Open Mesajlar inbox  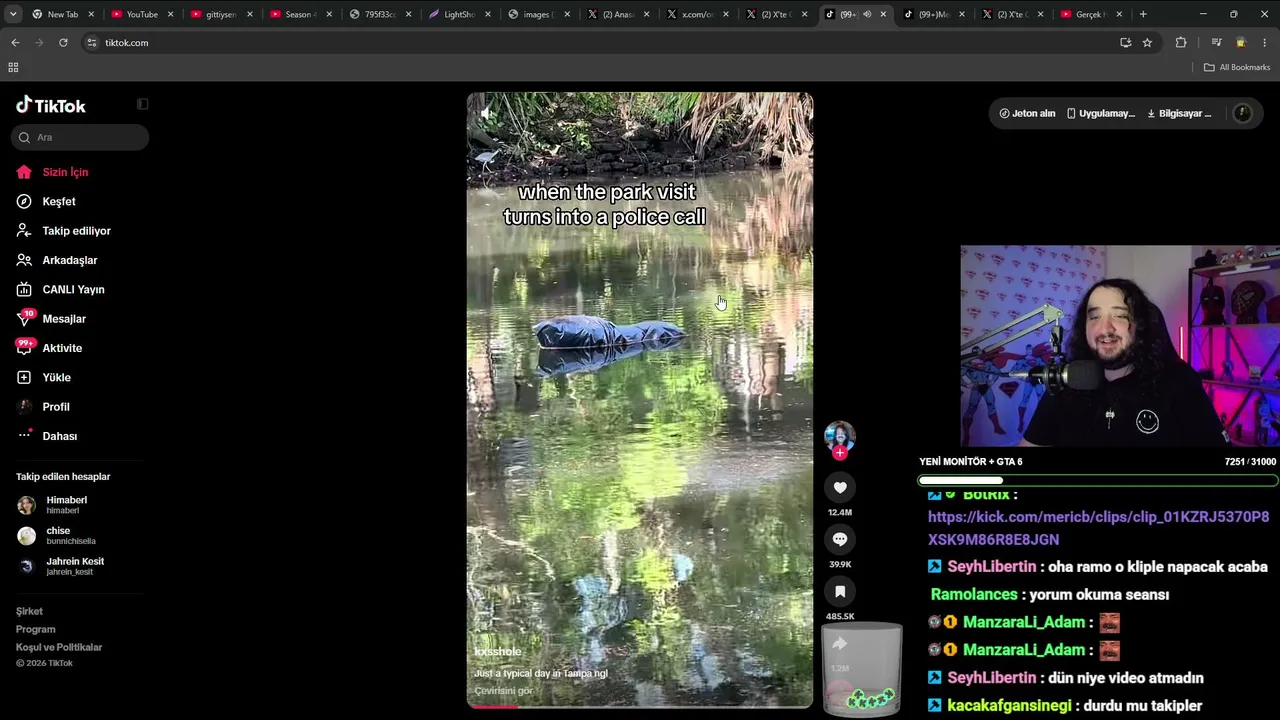click(x=64, y=319)
